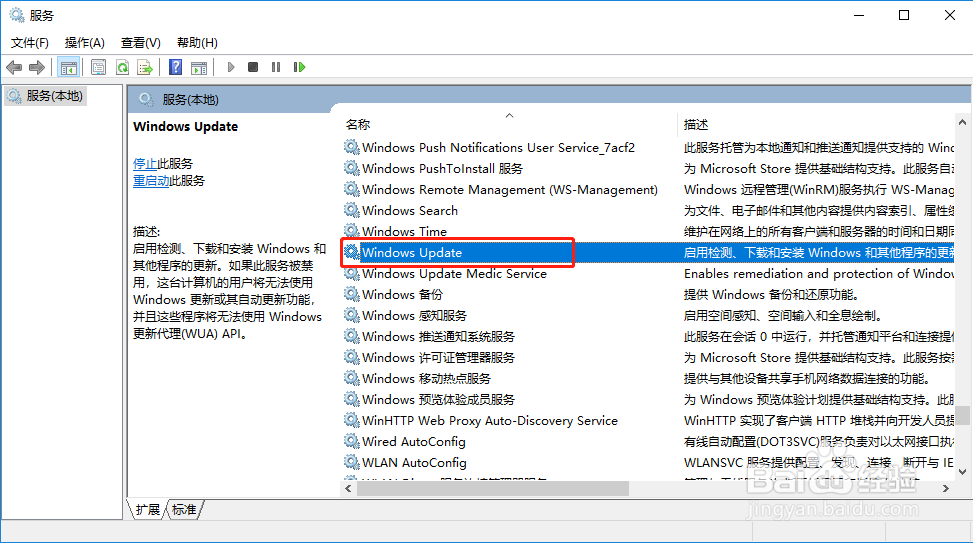Click gear icon beside Wired AutoConfig
Screen dimensions: 973x543
point(352,441)
